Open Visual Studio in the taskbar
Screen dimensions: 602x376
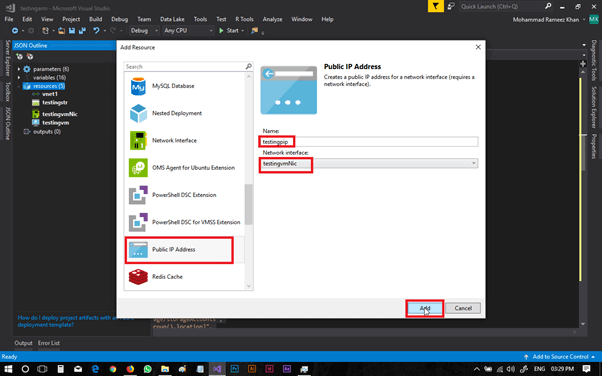point(217,369)
